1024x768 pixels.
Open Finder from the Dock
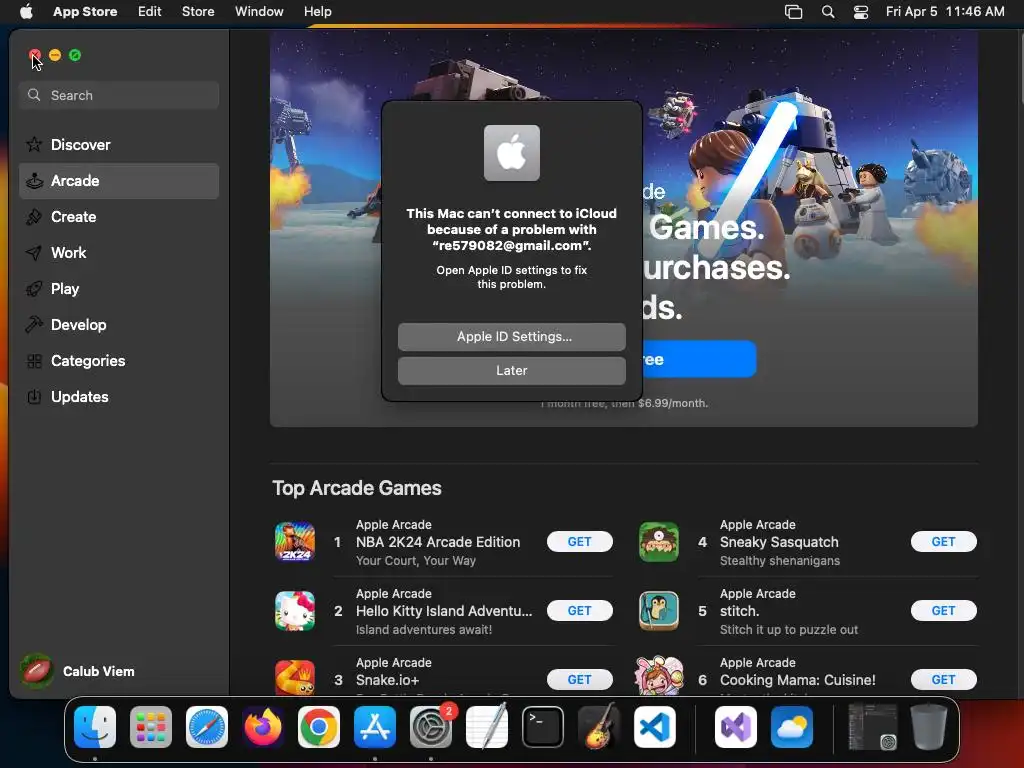[95, 727]
